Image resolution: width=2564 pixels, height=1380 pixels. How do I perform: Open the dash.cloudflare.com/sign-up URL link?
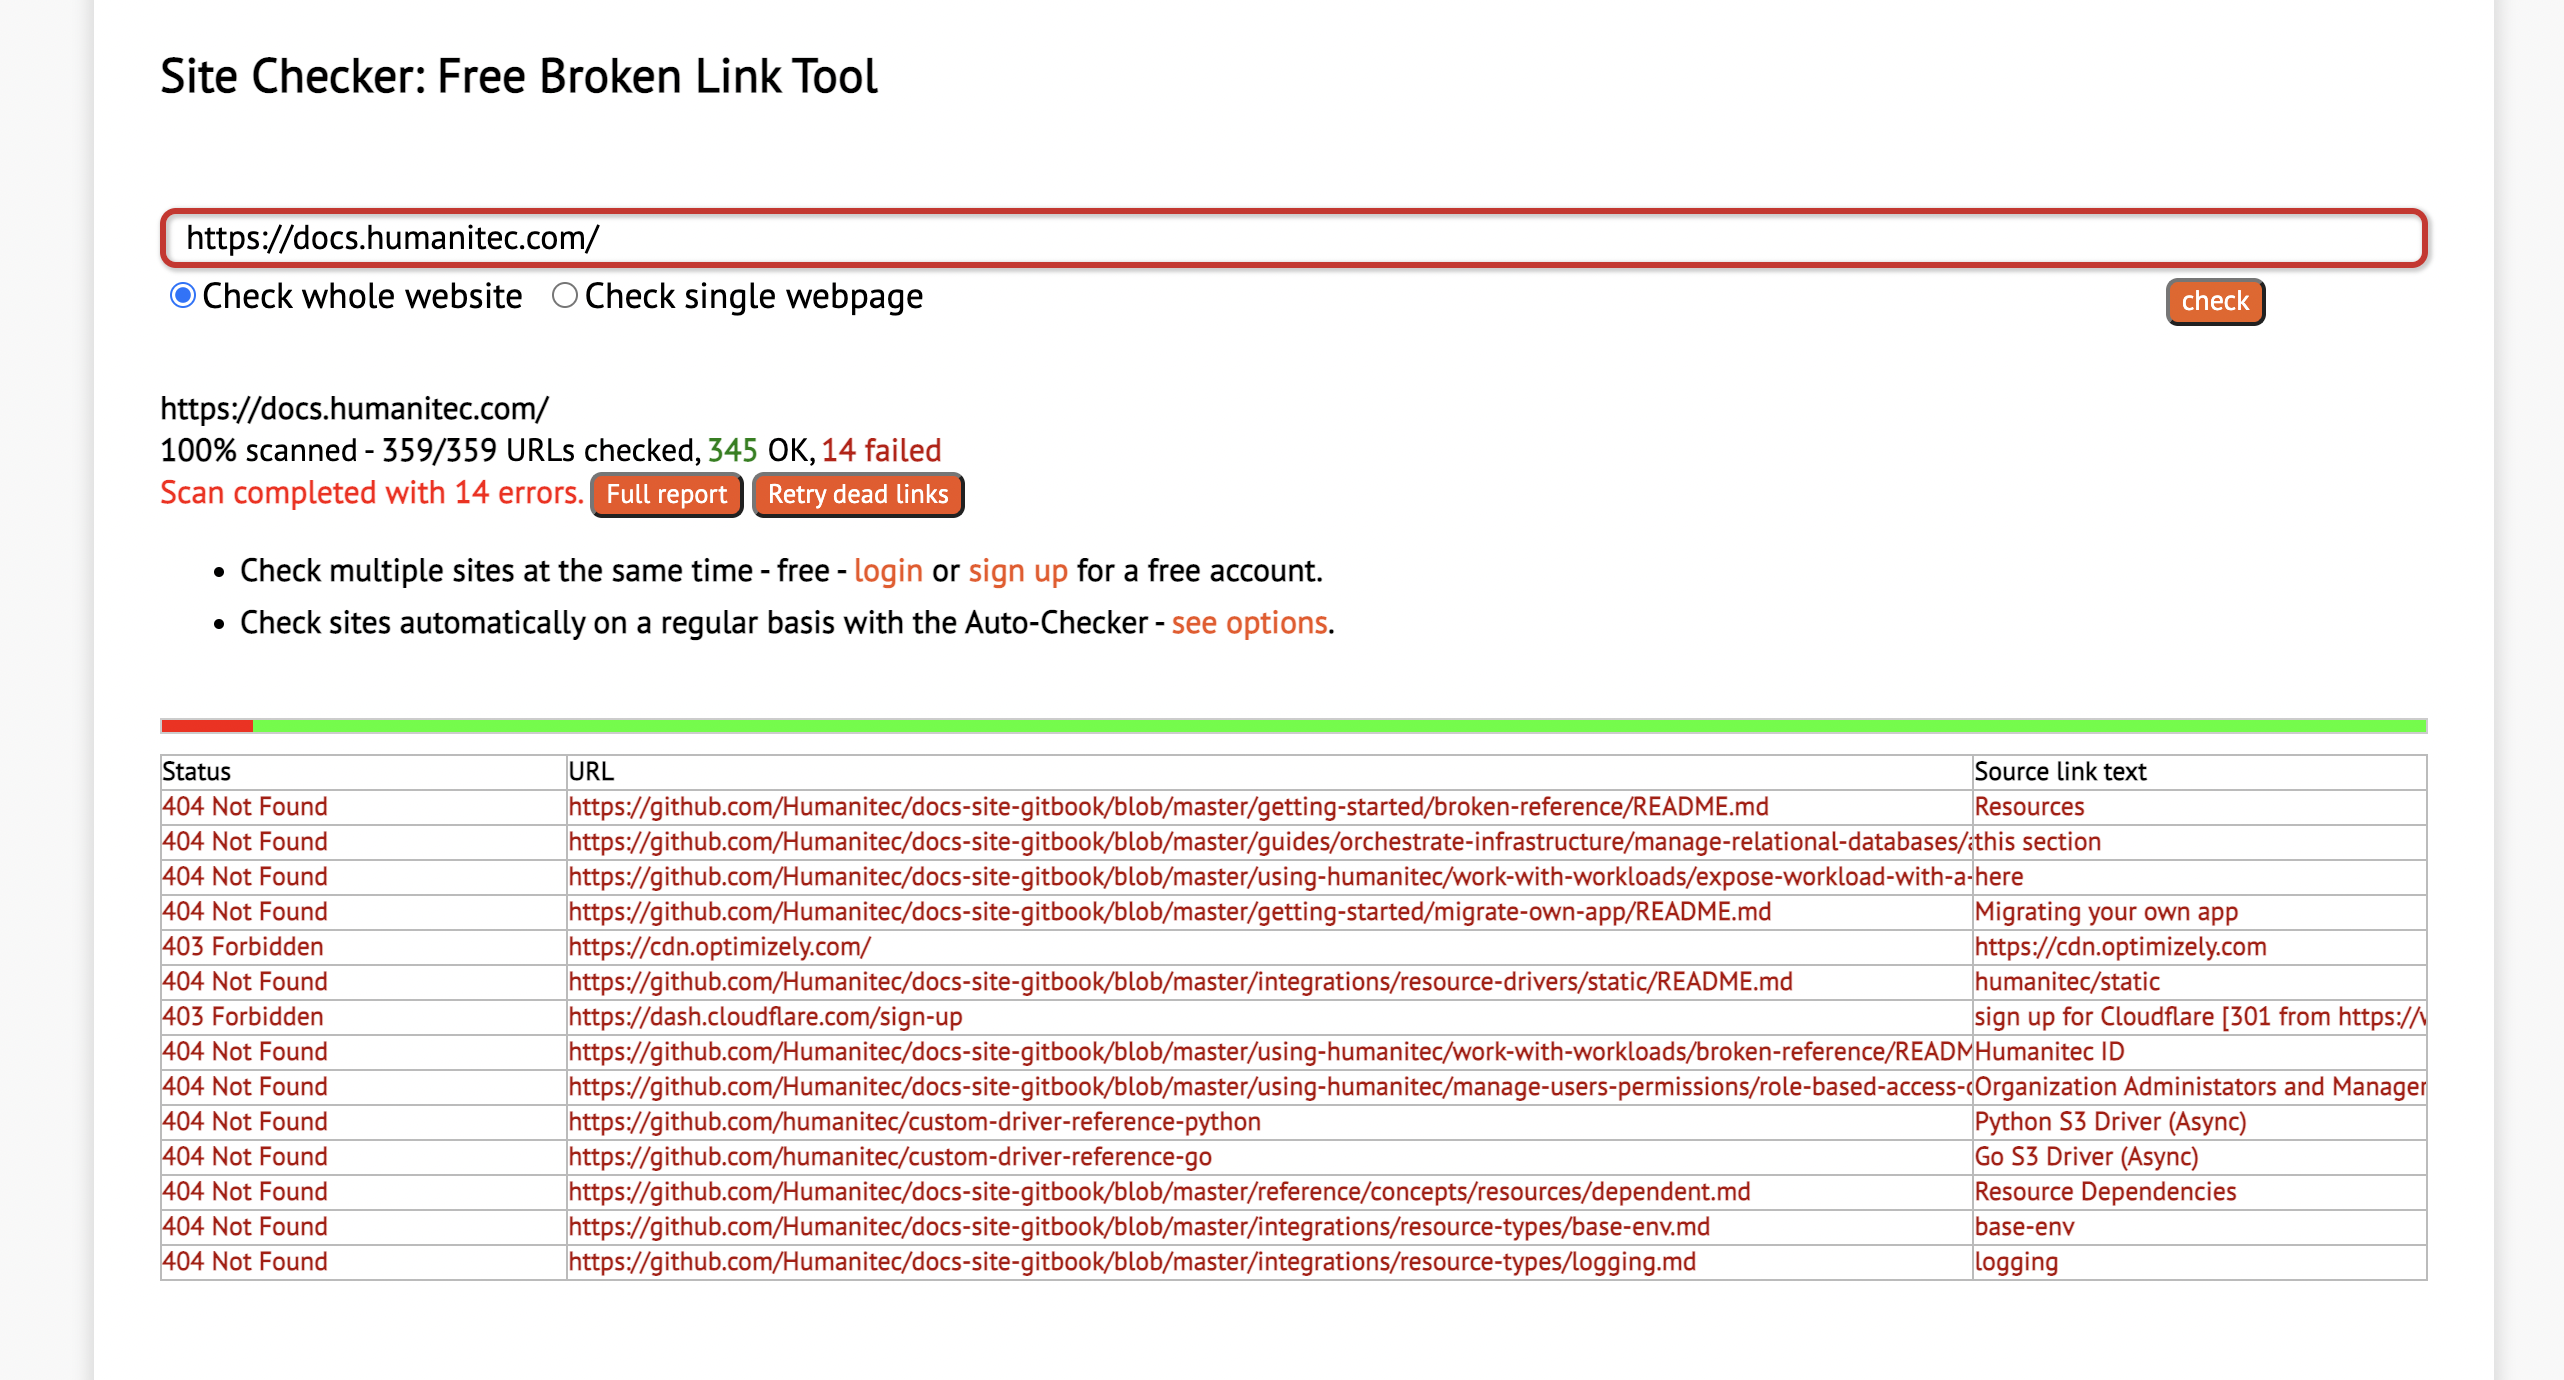tap(765, 1016)
